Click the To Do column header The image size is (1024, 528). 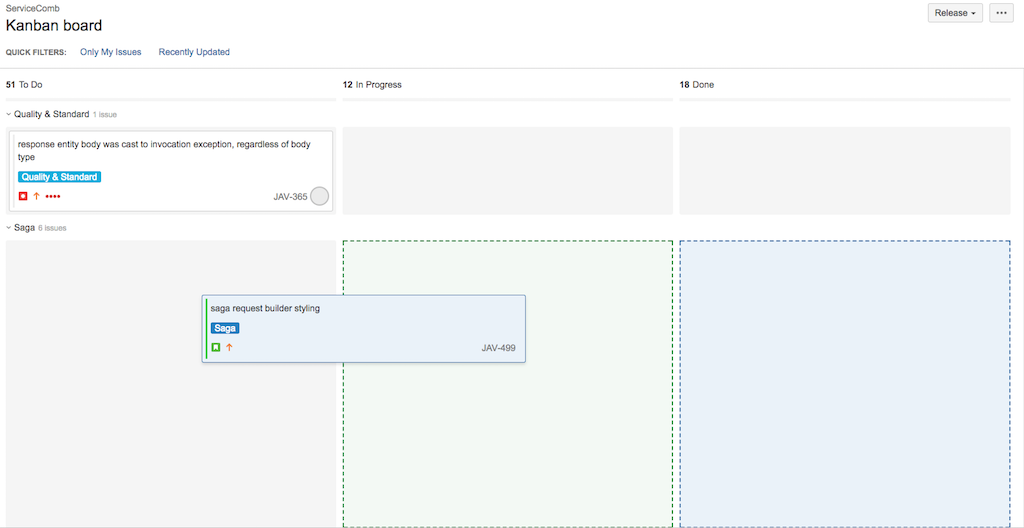tap(30, 85)
